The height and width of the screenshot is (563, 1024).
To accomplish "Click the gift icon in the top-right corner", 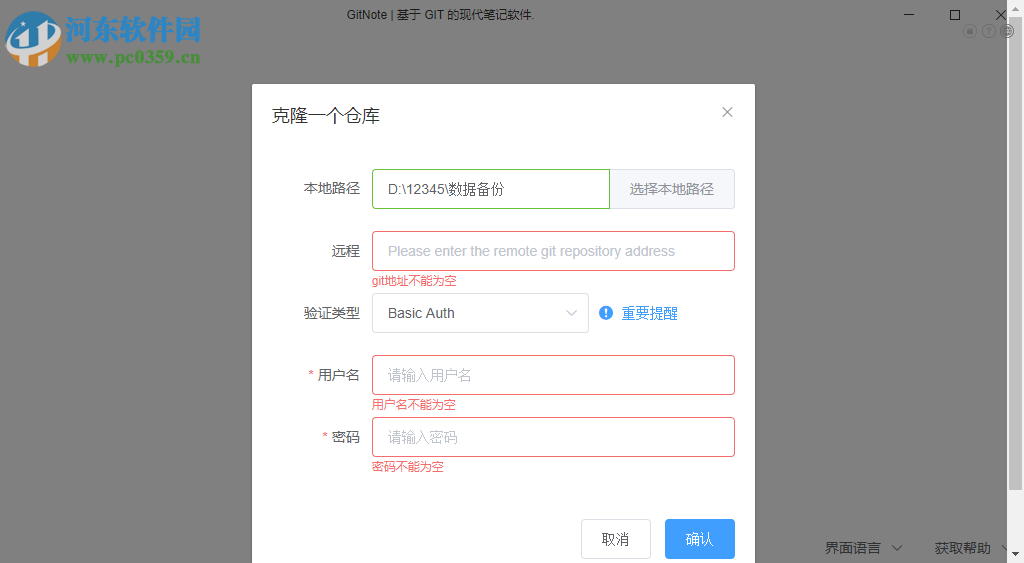I will (970, 31).
